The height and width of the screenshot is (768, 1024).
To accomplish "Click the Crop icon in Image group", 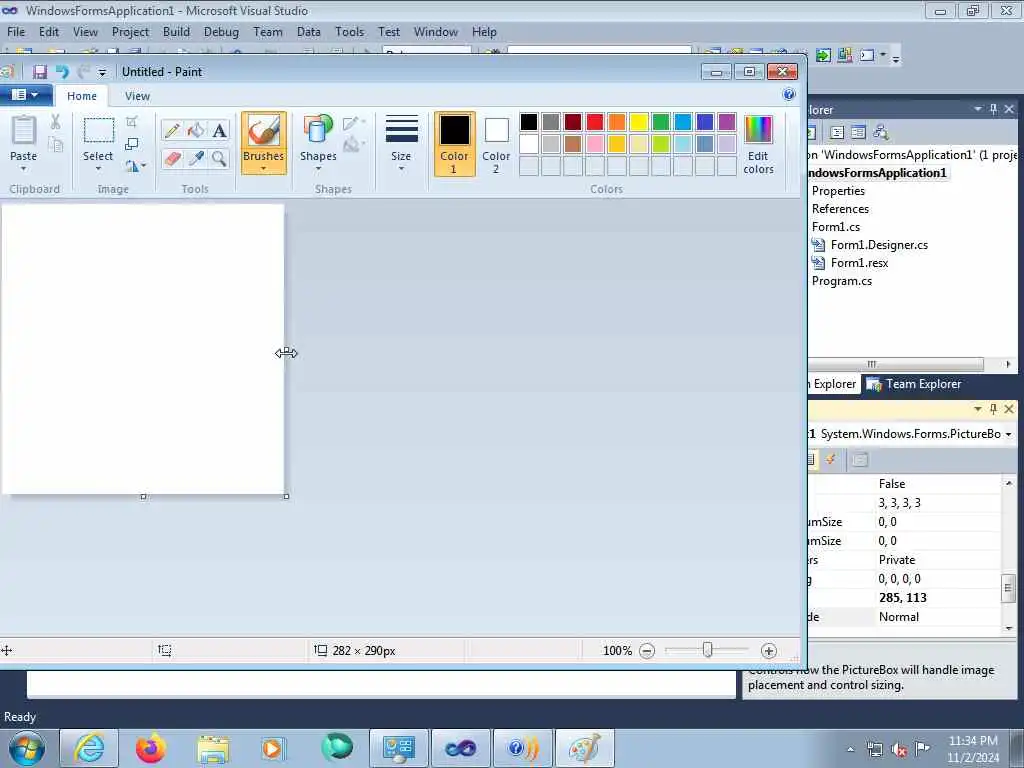I will [x=132, y=121].
